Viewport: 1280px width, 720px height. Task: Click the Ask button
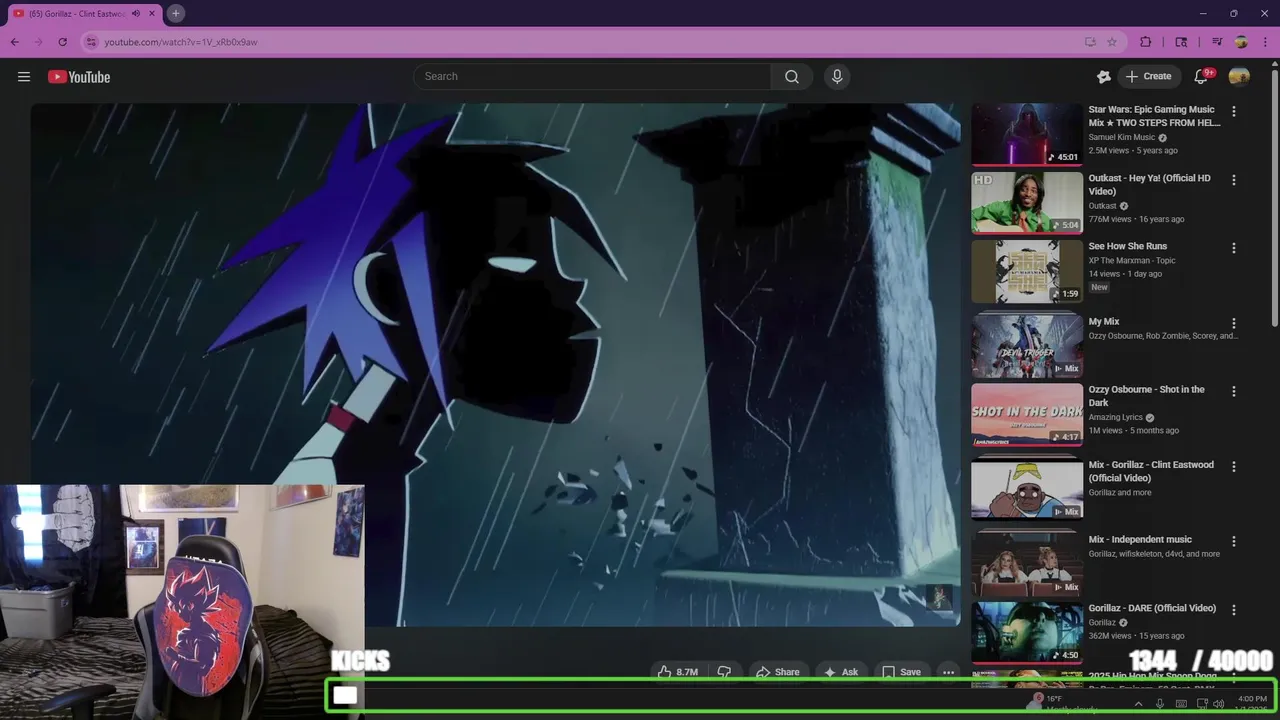pyautogui.click(x=840, y=672)
